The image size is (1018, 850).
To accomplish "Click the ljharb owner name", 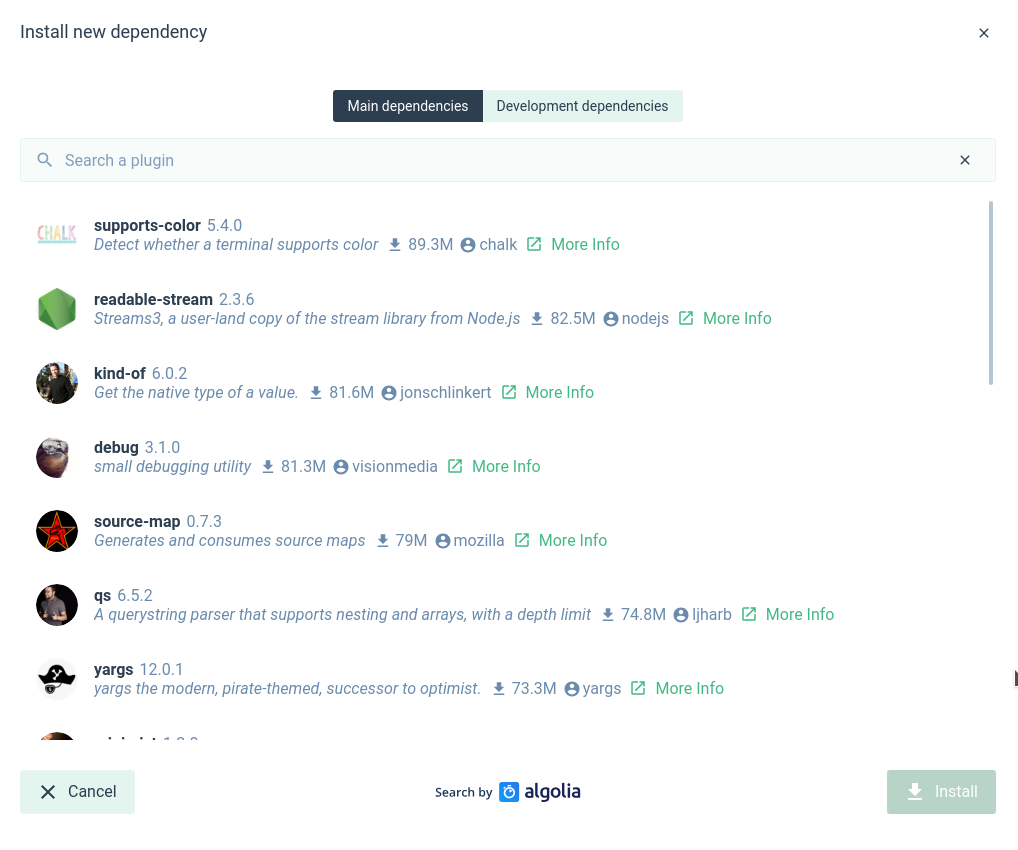I will tap(712, 615).
